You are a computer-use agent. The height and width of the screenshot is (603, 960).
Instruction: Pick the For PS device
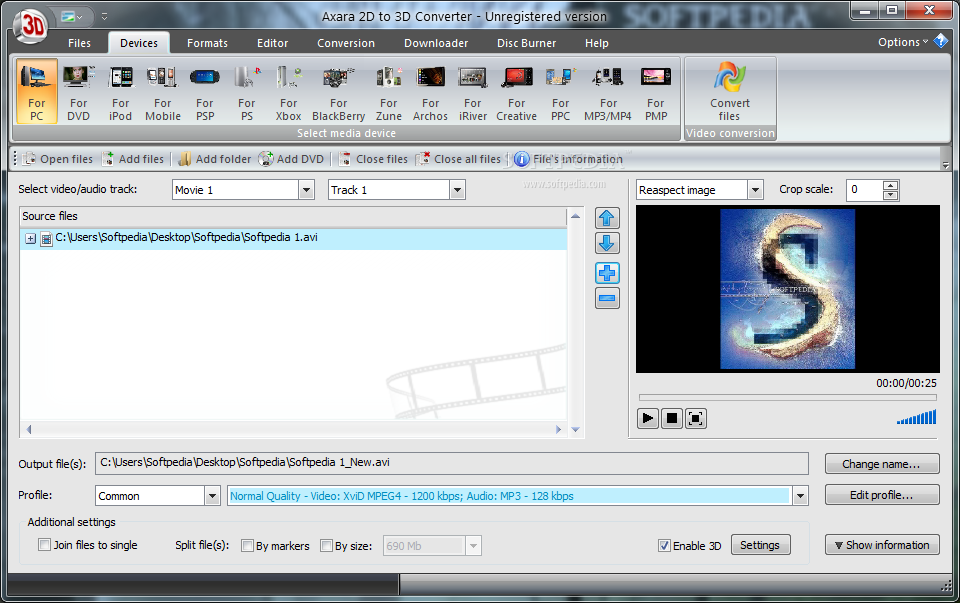coord(247,92)
